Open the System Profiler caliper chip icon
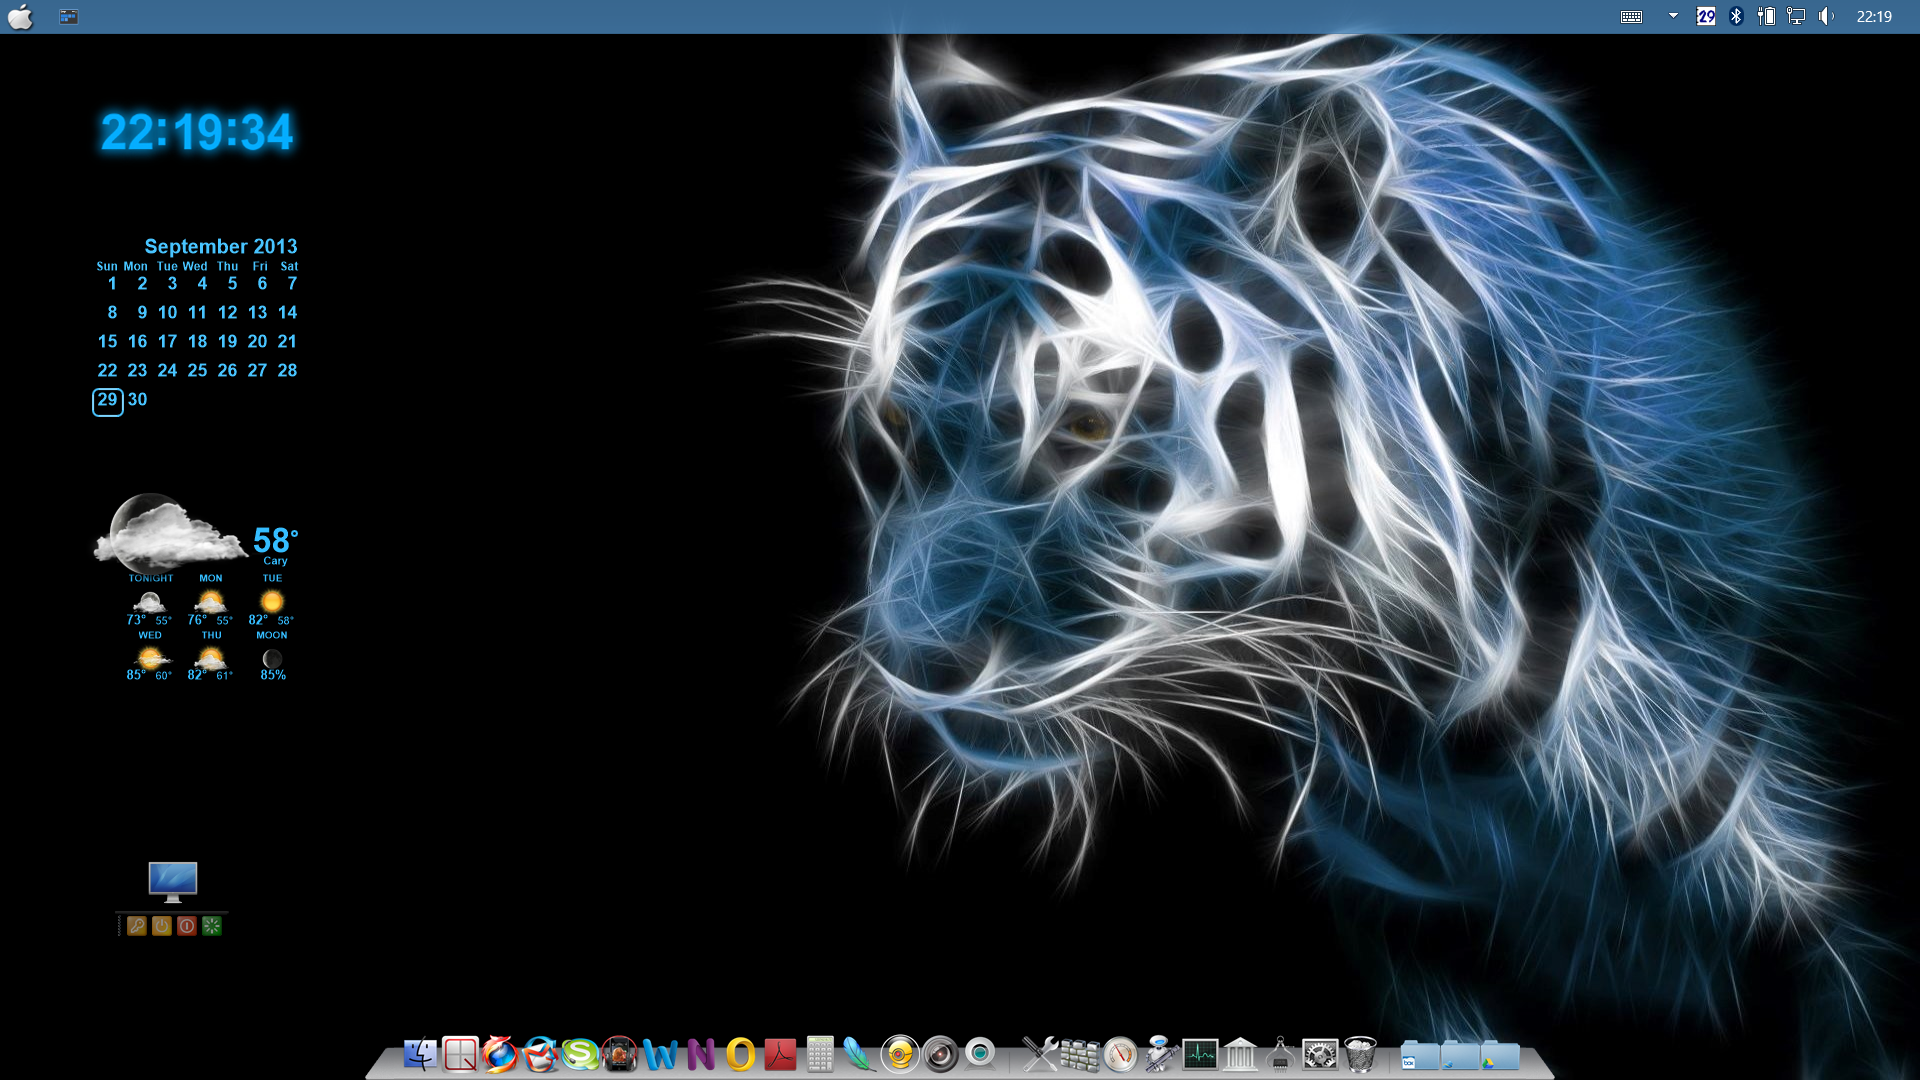The width and height of the screenshot is (1920, 1080). pos(1280,1054)
